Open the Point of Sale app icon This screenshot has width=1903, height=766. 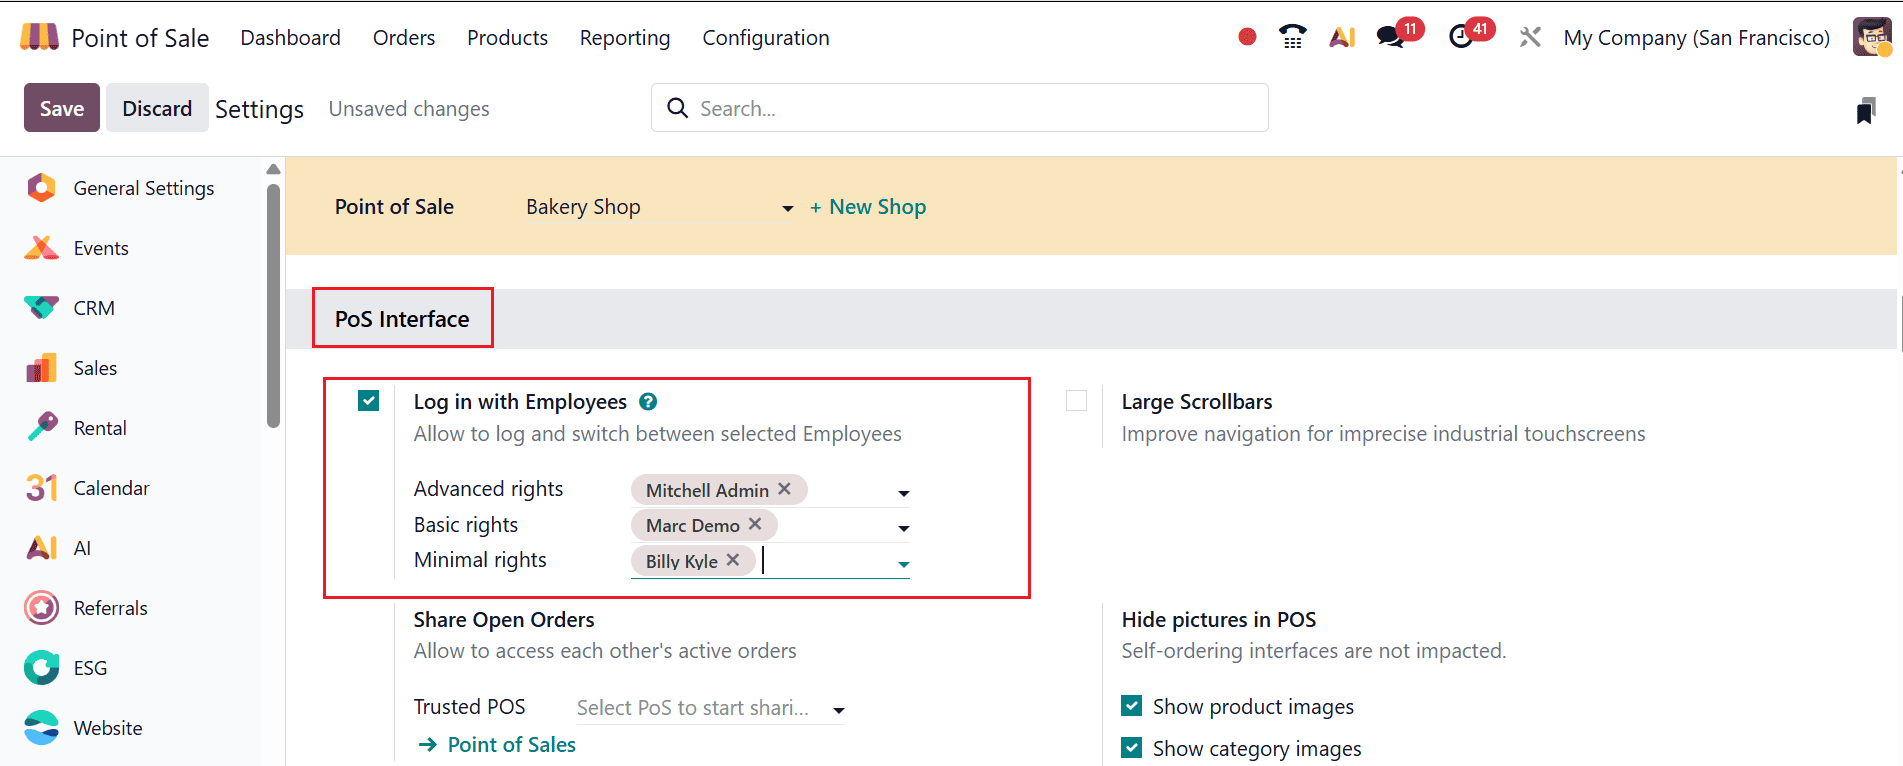(39, 38)
